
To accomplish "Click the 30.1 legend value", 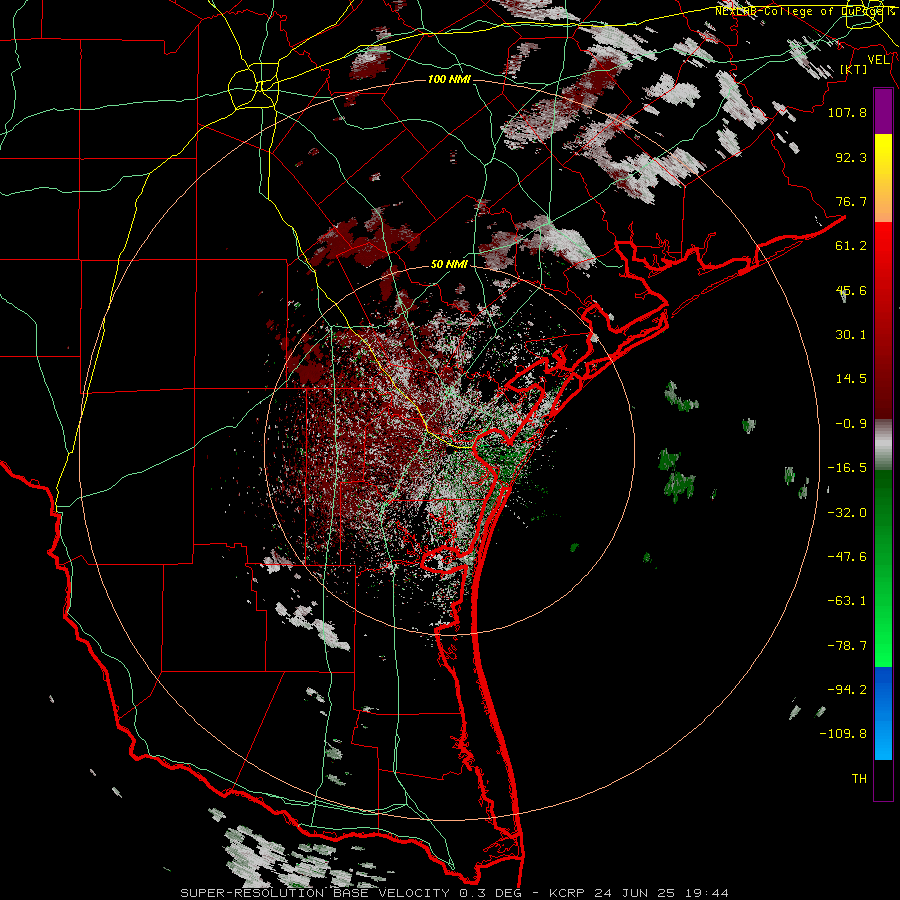I will (x=851, y=335).
